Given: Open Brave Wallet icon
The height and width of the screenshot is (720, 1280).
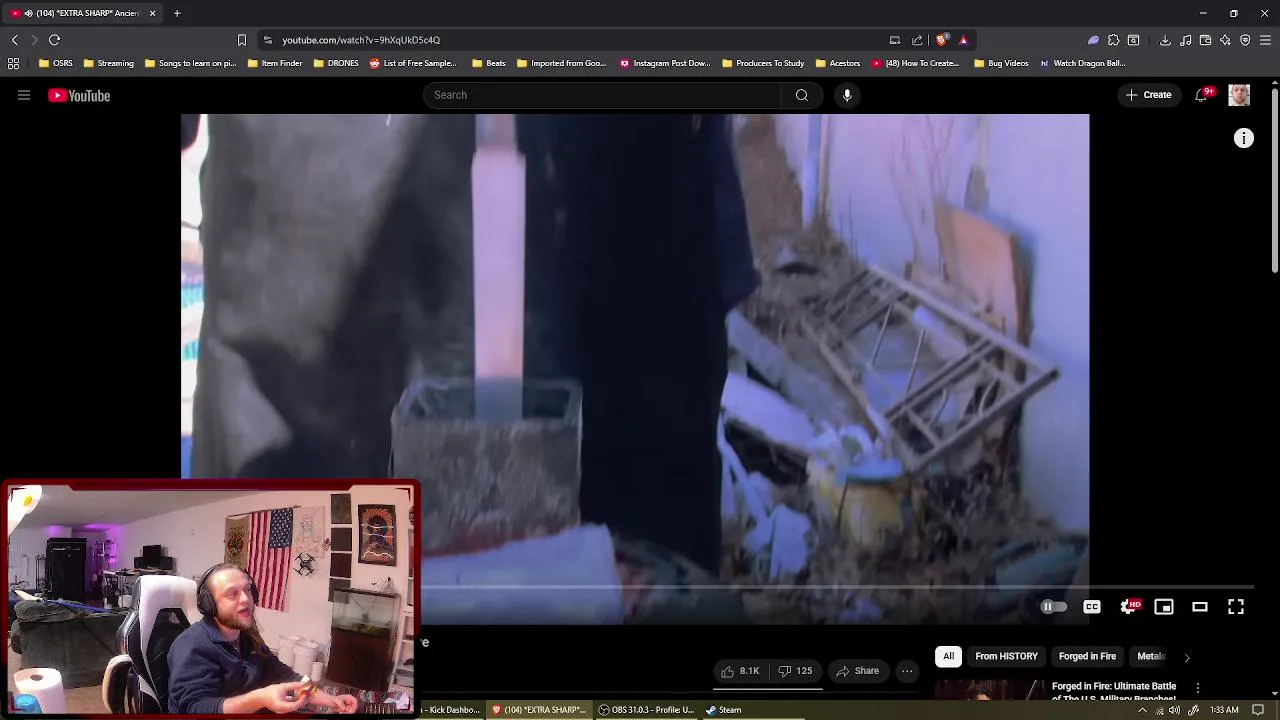Looking at the screenshot, I should pos(1205,40).
